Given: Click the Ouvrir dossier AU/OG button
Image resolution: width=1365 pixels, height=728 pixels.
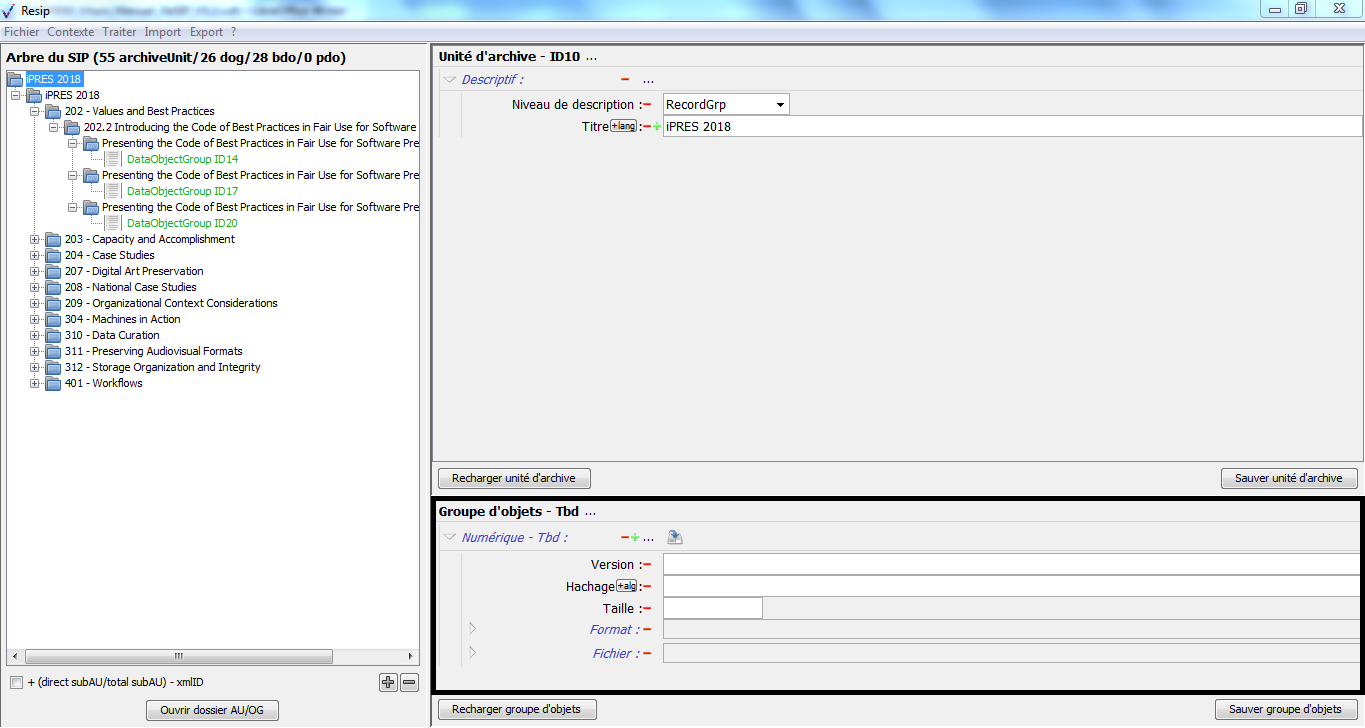Looking at the screenshot, I should pyautogui.click(x=212, y=711).
